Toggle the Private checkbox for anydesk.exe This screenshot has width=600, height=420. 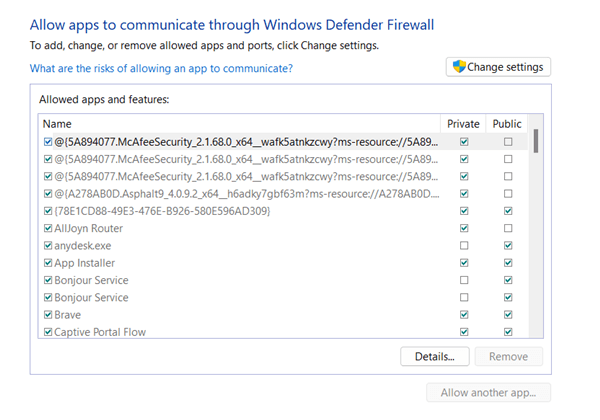click(x=463, y=246)
